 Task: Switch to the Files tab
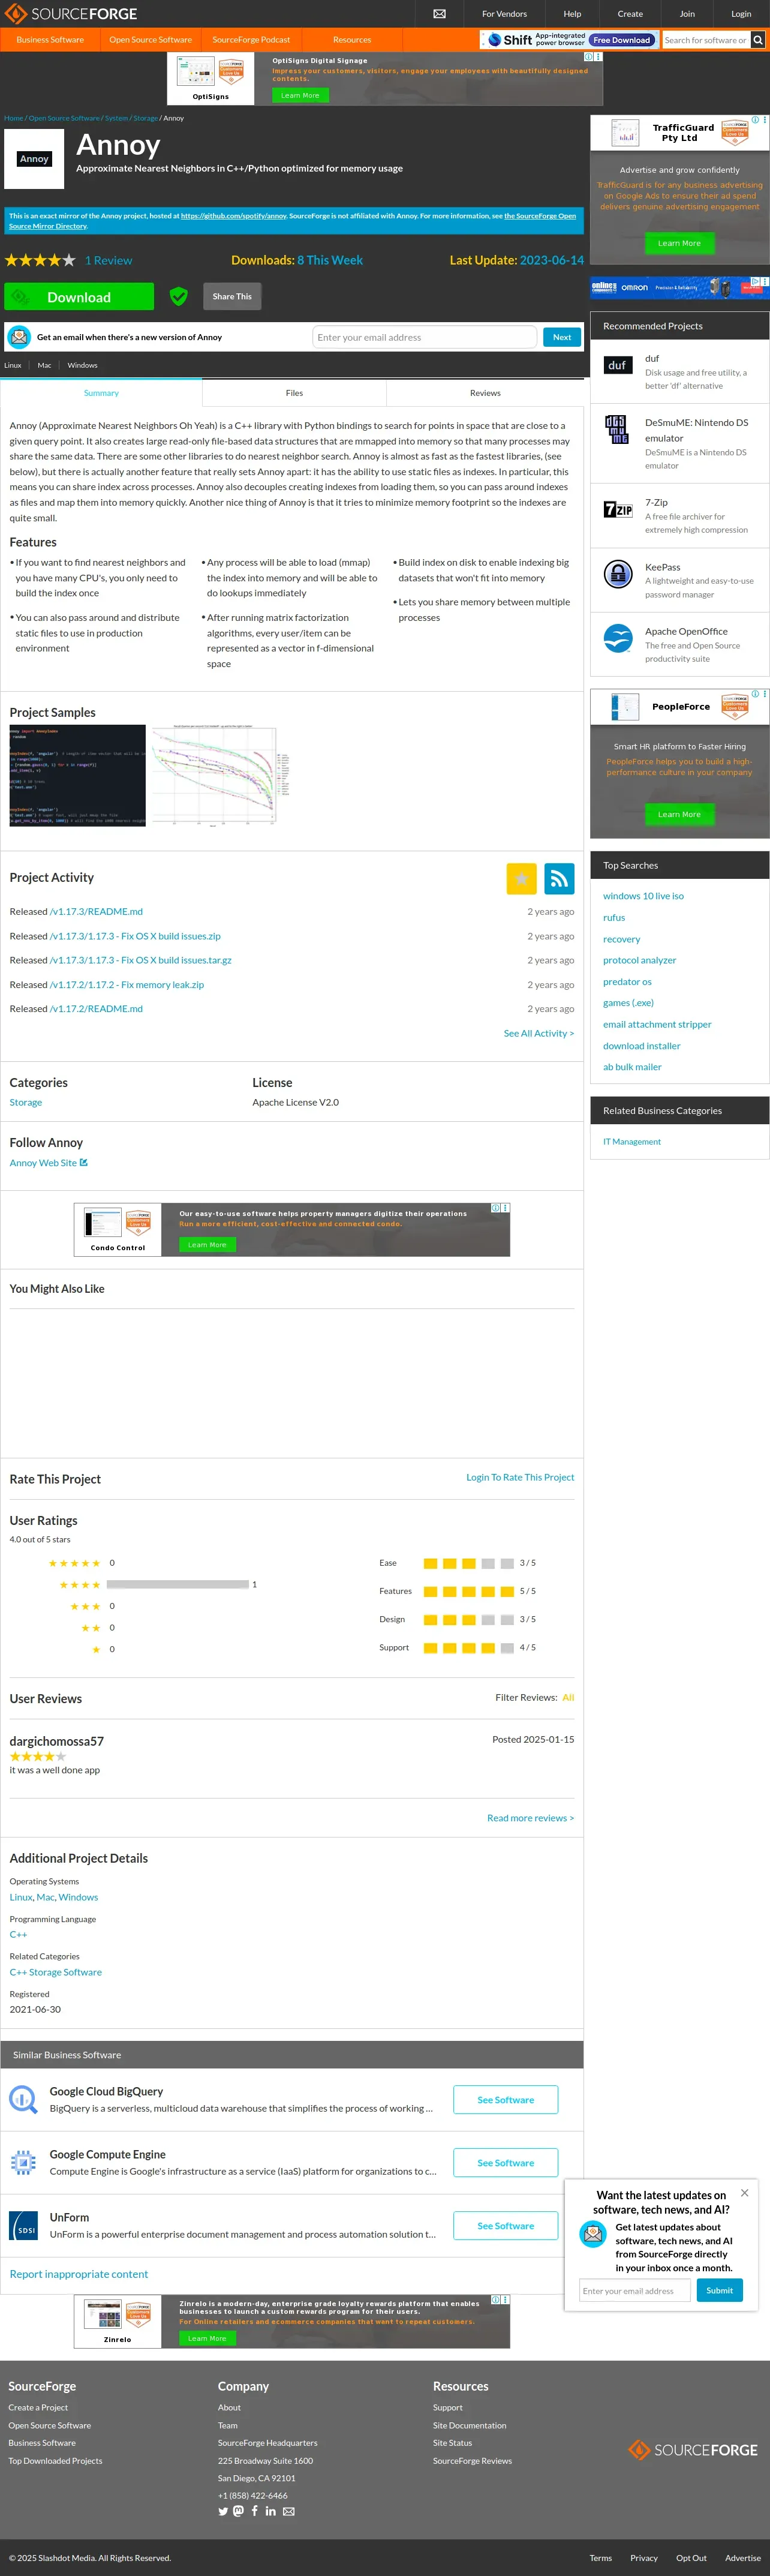point(294,393)
